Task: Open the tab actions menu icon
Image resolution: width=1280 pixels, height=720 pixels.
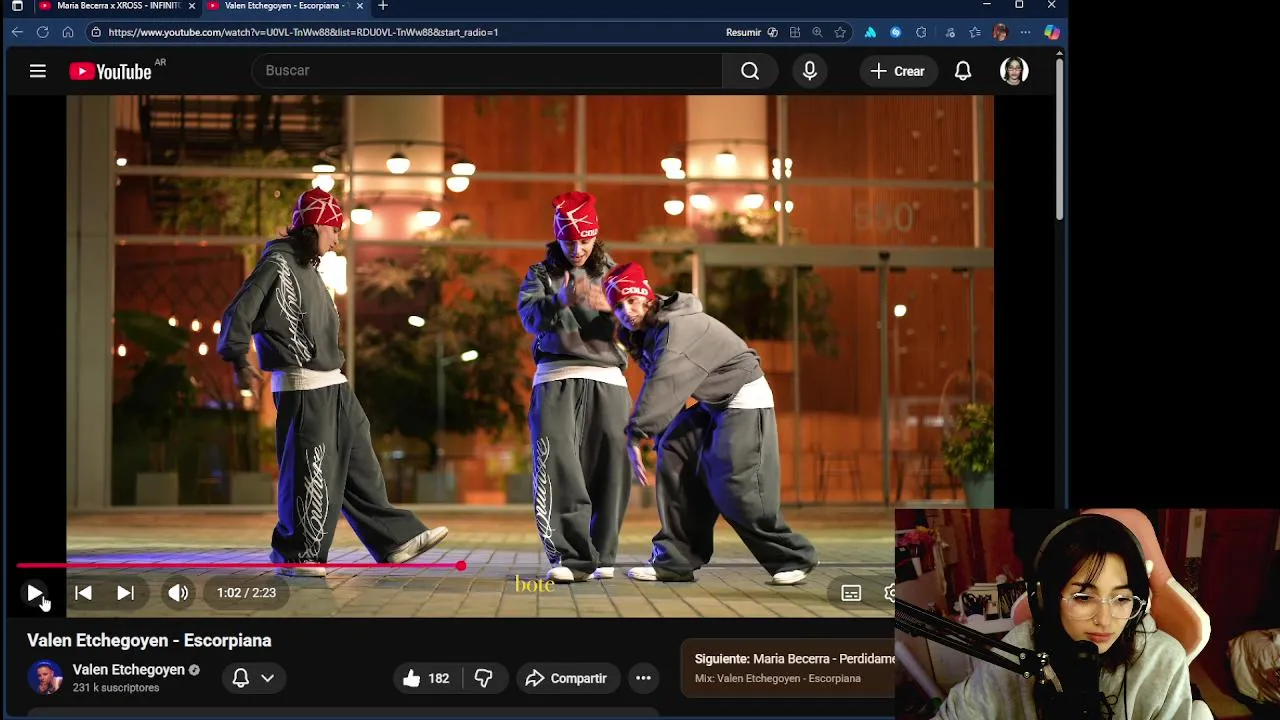Action: [x=16, y=6]
